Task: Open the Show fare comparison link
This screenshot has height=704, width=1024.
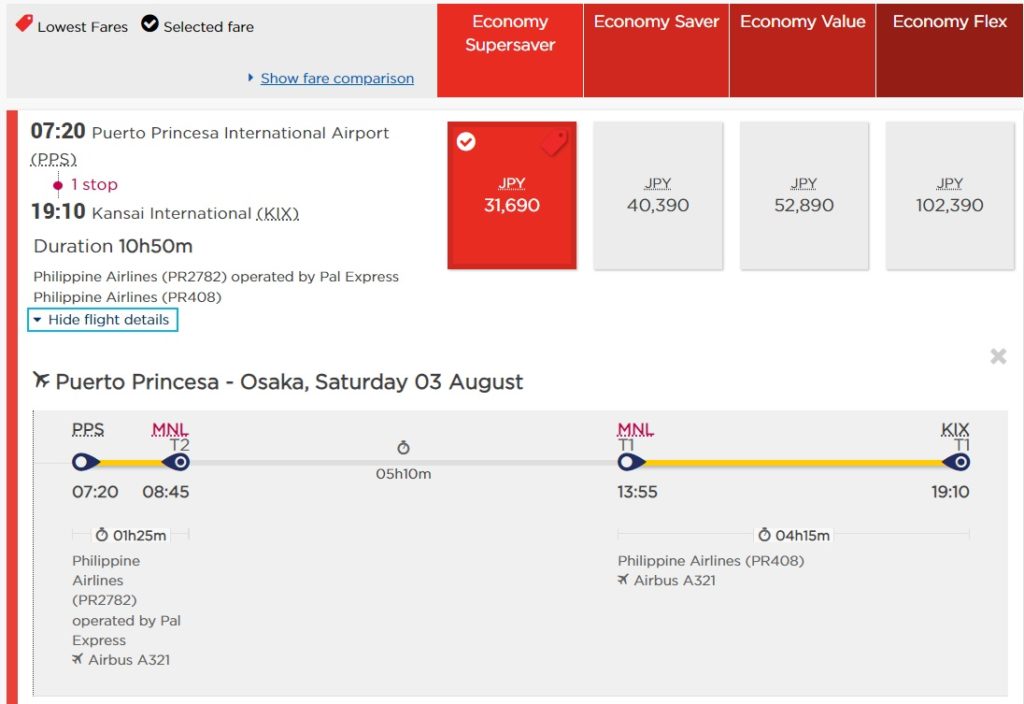Action: click(x=336, y=78)
